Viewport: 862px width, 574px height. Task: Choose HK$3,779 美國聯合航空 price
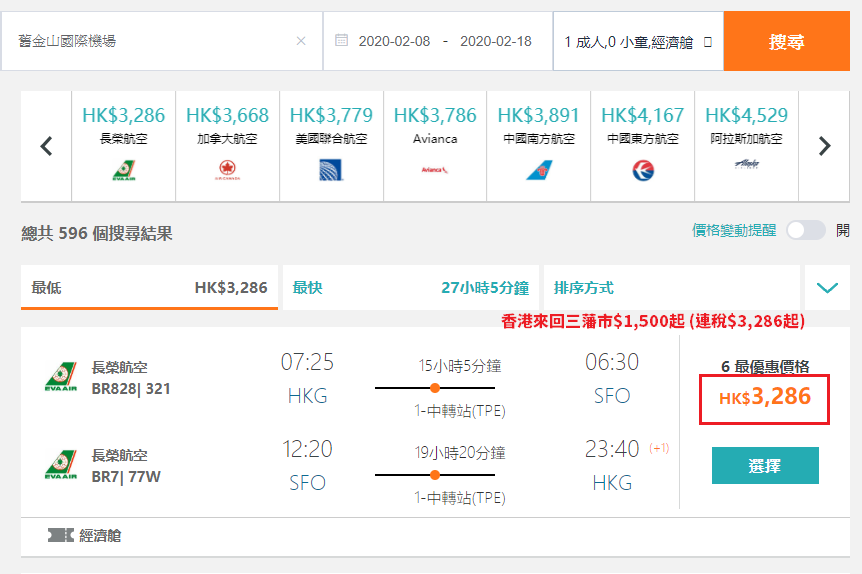click(x=331, y=146)
